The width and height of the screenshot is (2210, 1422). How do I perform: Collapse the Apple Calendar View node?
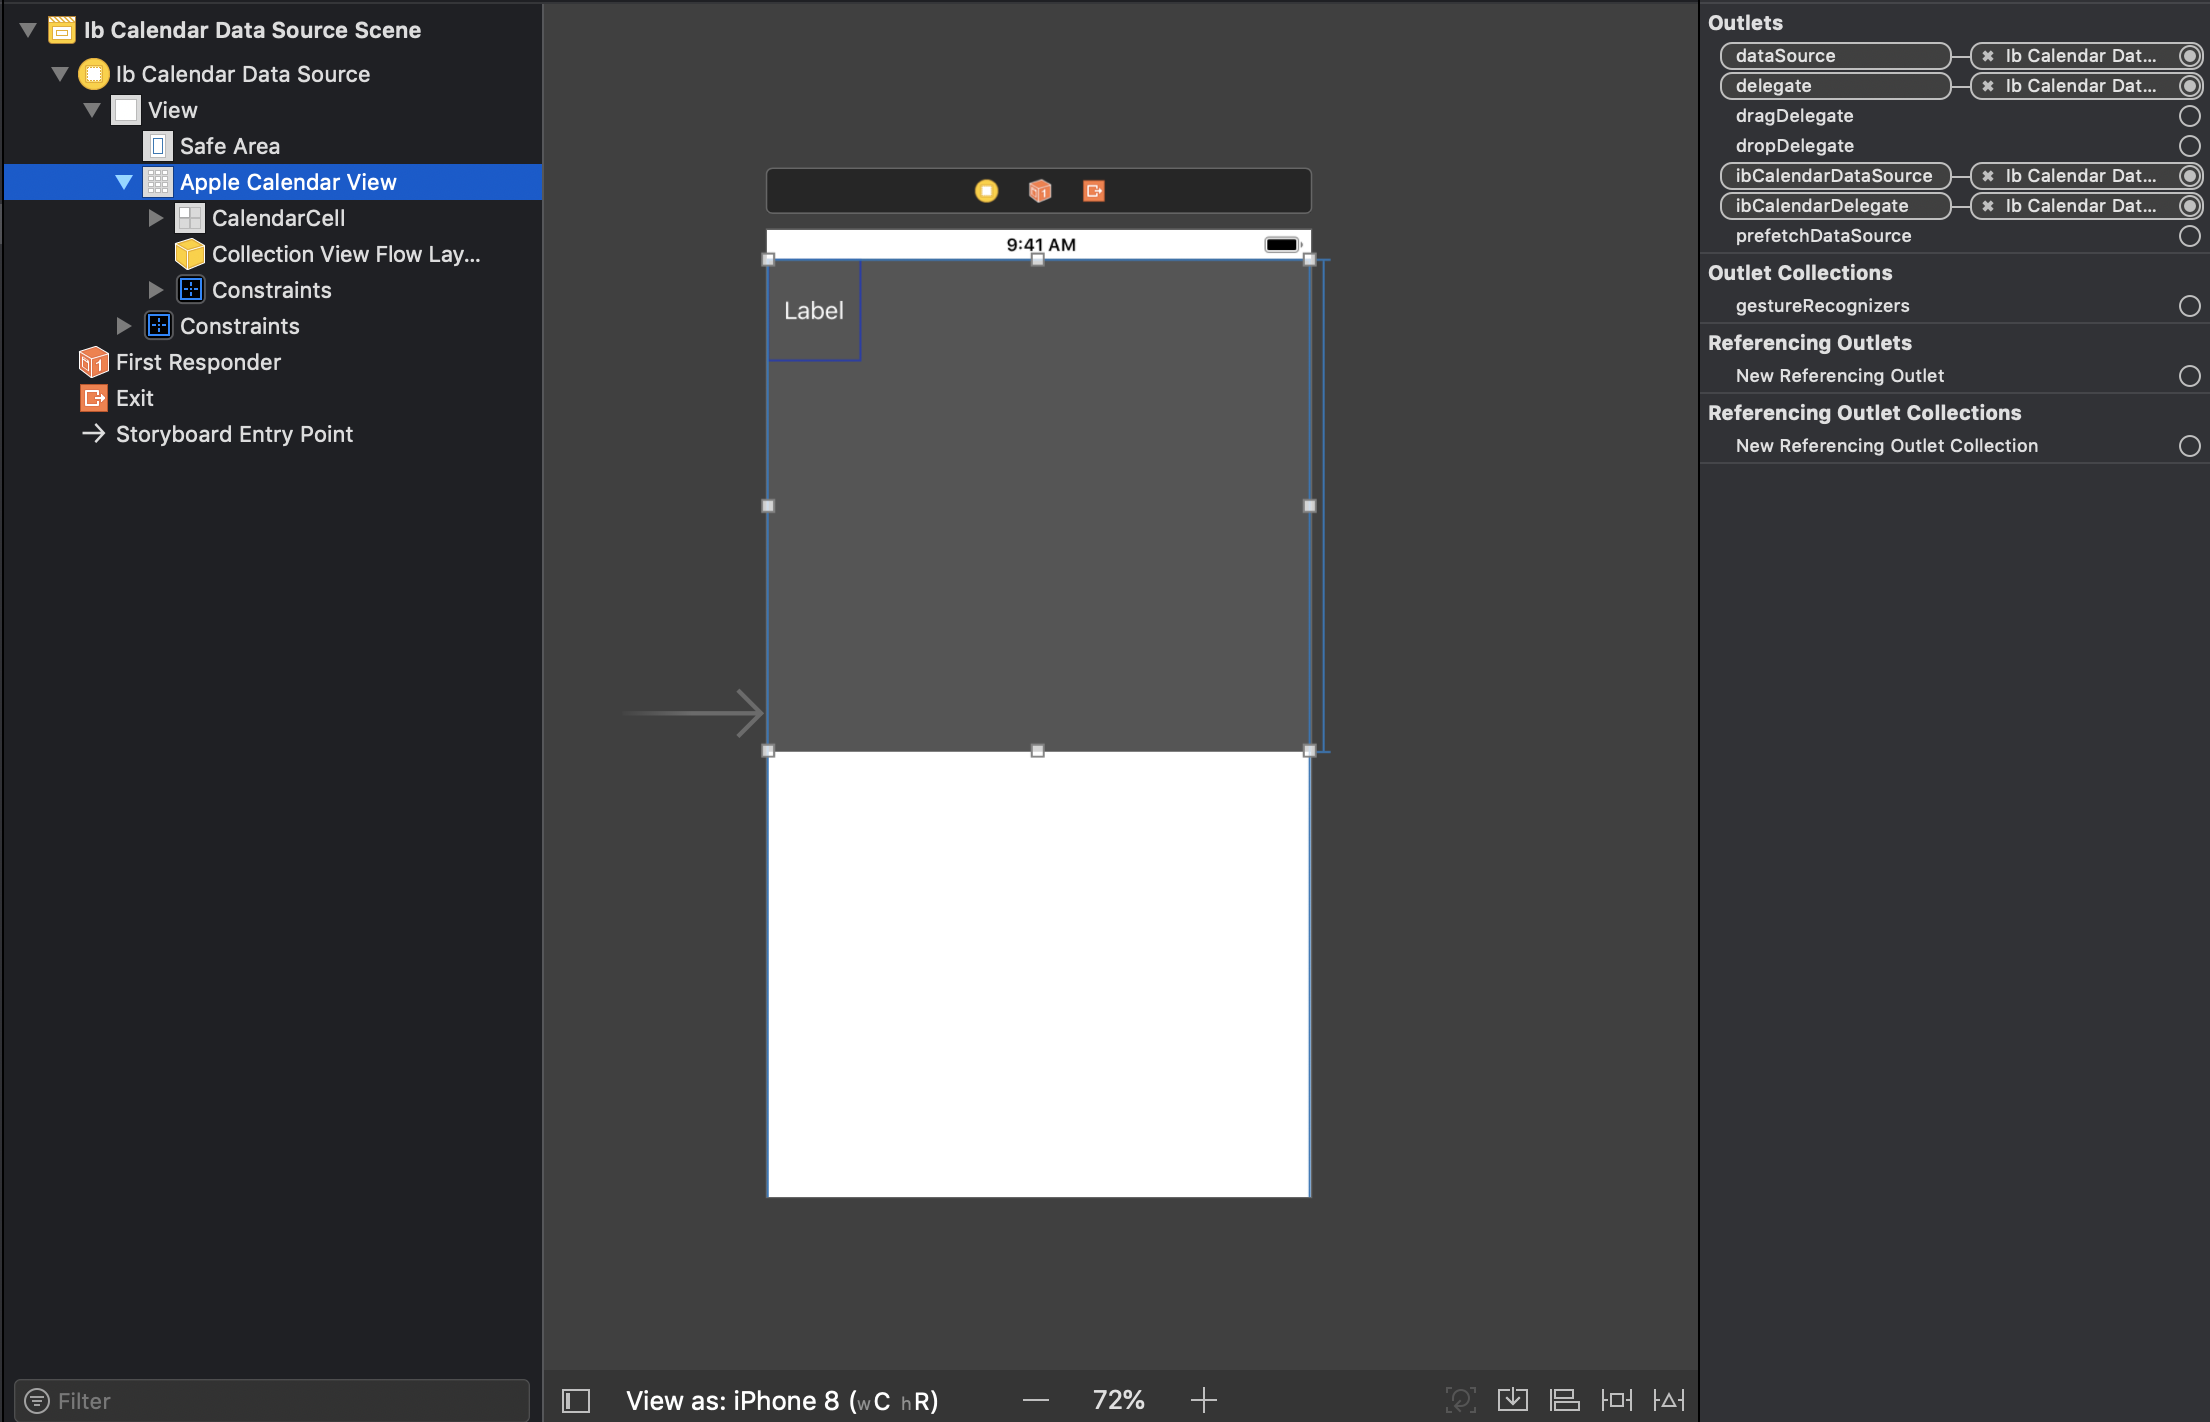124,182
